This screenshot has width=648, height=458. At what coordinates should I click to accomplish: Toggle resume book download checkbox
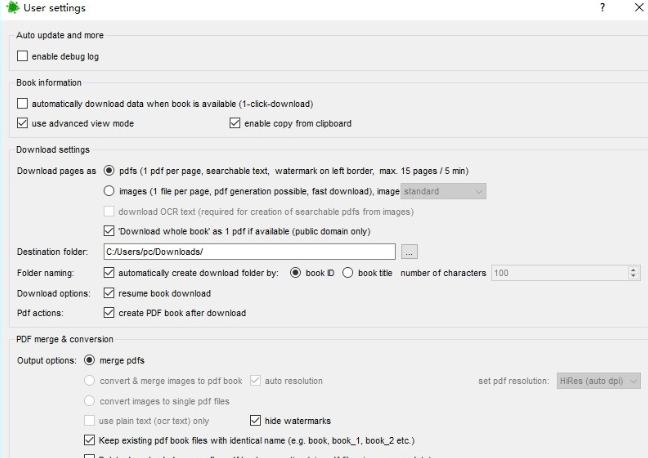click(110, 293)
